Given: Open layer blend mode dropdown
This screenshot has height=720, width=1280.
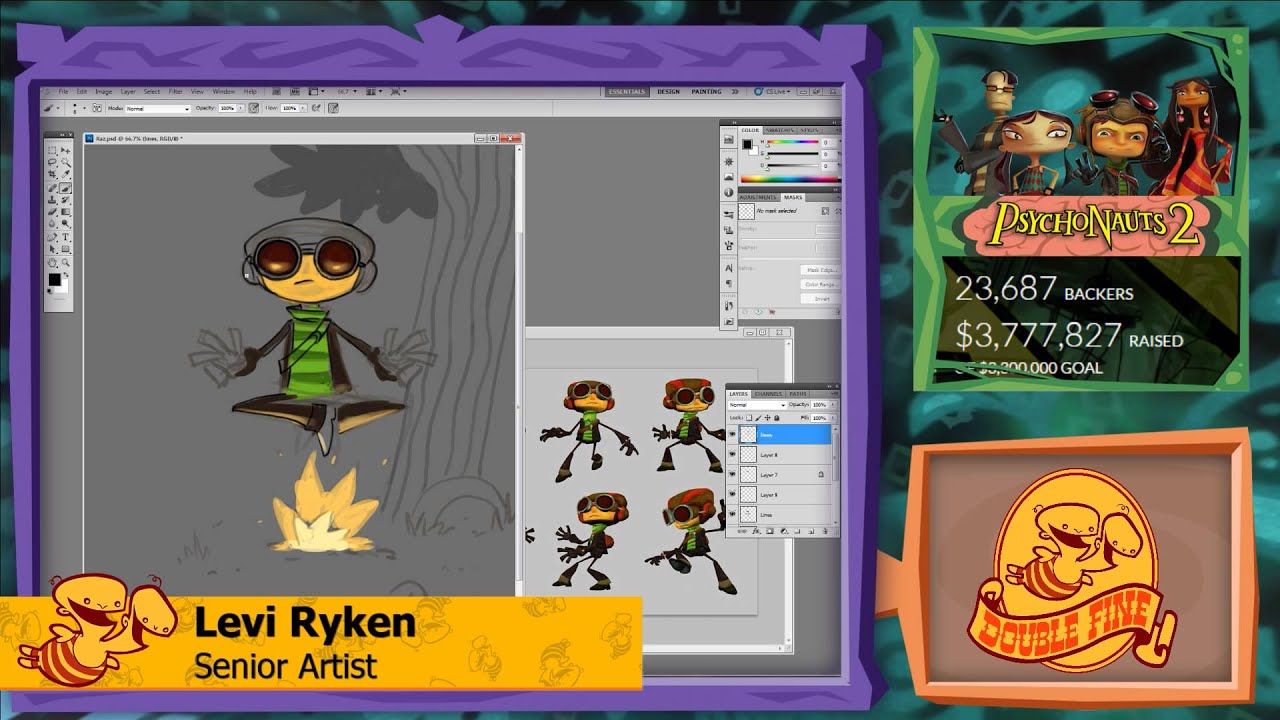Looking at the screenshot, I should click(758, 405).
